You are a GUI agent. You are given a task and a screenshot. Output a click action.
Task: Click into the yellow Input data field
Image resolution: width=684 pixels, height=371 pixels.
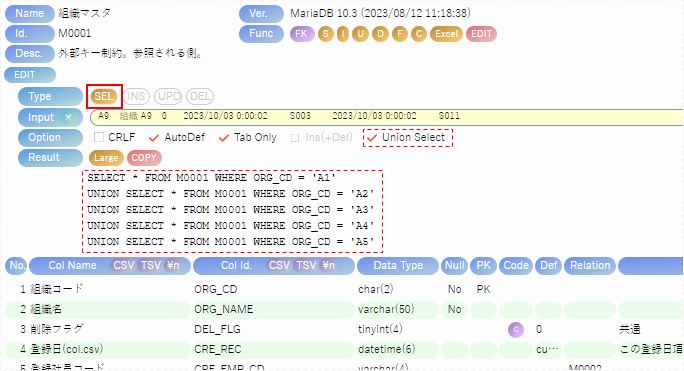[x=386, y=117]
